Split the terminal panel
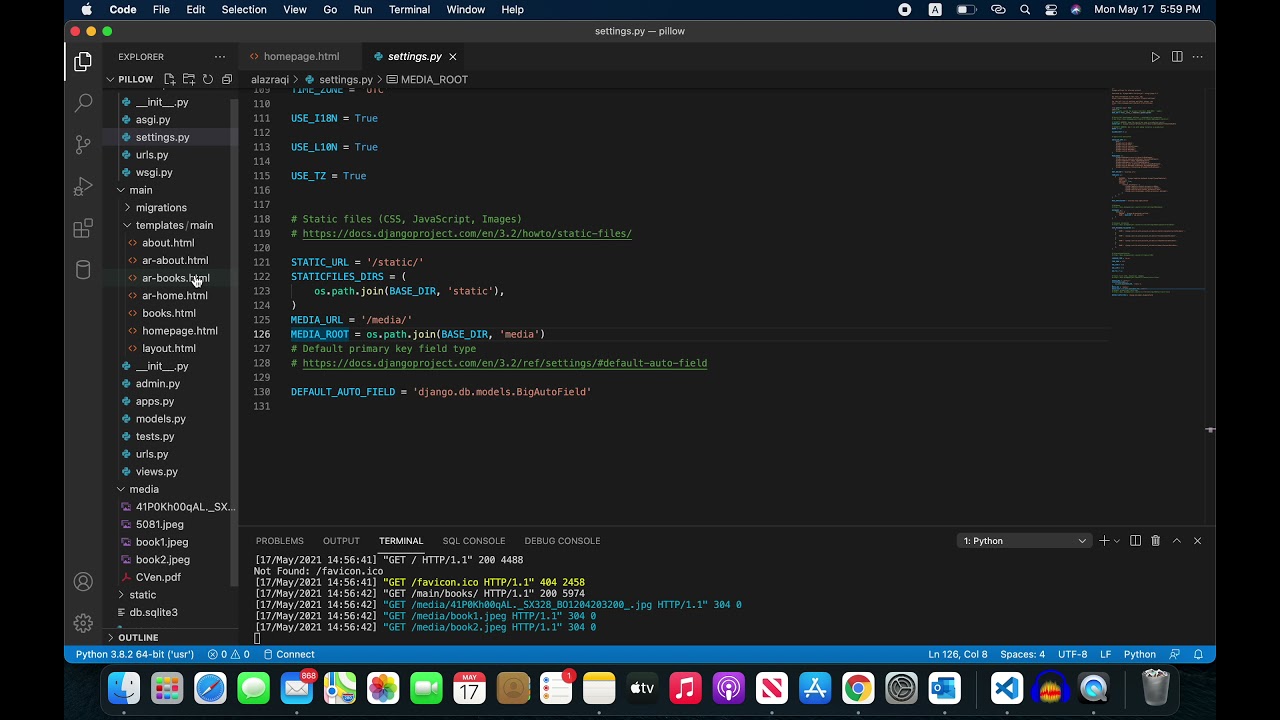The image size is (1280, 720). (1135, 541)
